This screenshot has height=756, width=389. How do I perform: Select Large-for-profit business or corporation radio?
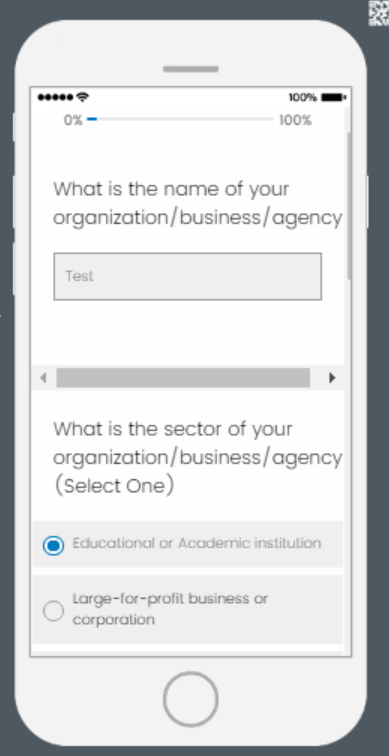pos(53,611)
